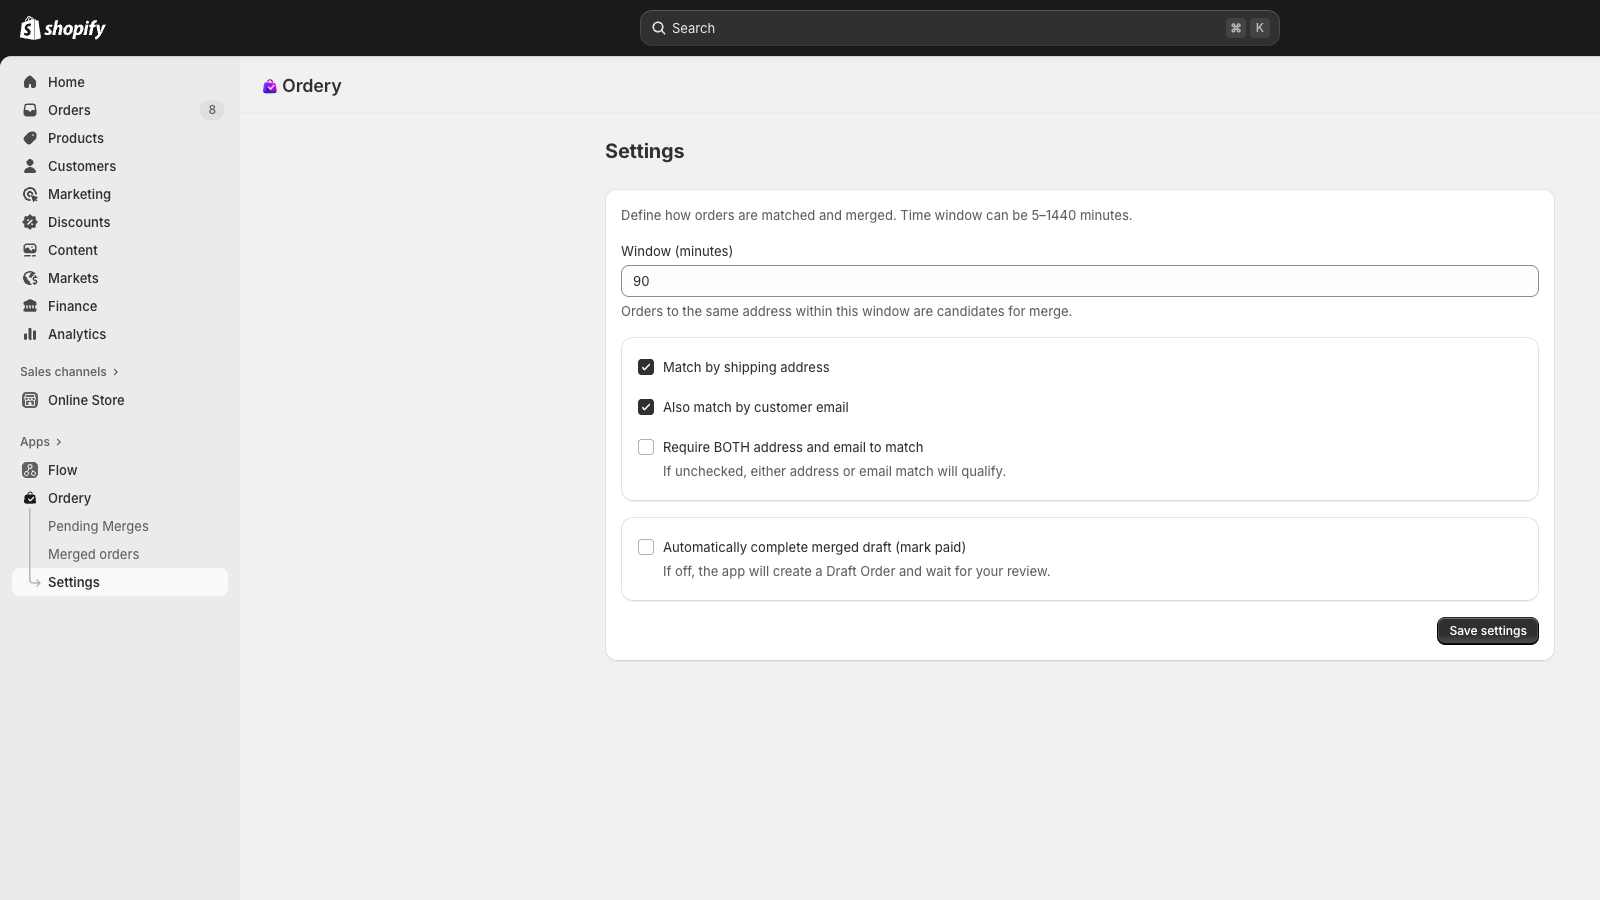
Task: Open Orders with 8 badge
Action: click(120, 110)
